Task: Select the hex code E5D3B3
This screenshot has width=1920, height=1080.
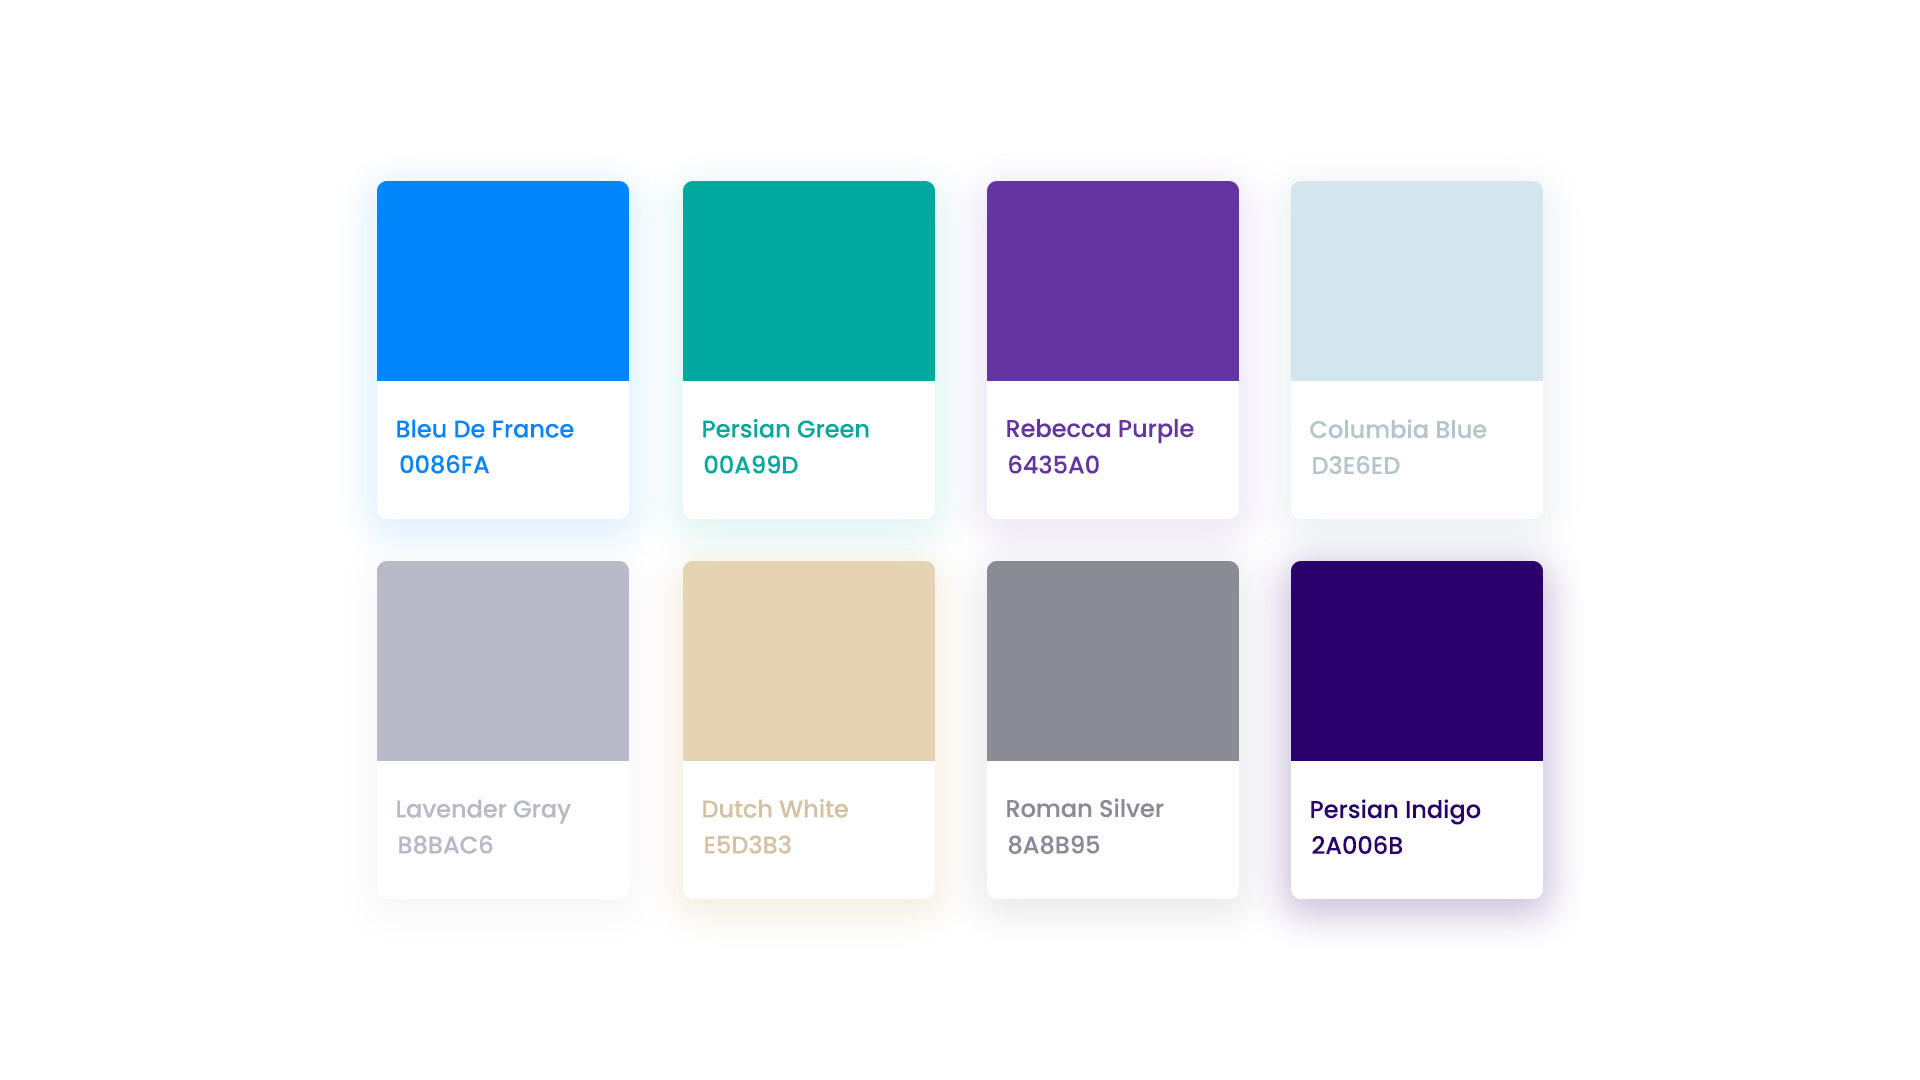Action: tap(747, 845)
